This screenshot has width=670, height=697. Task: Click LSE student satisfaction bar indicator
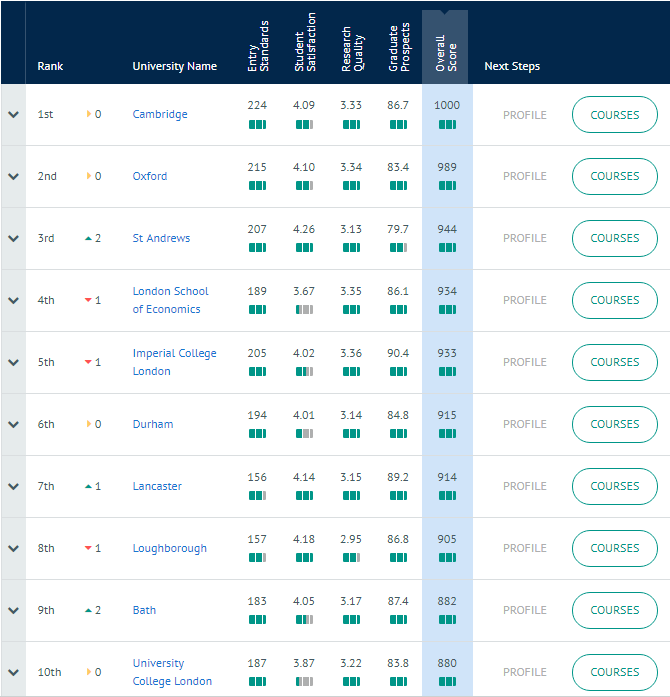[305, 309]
